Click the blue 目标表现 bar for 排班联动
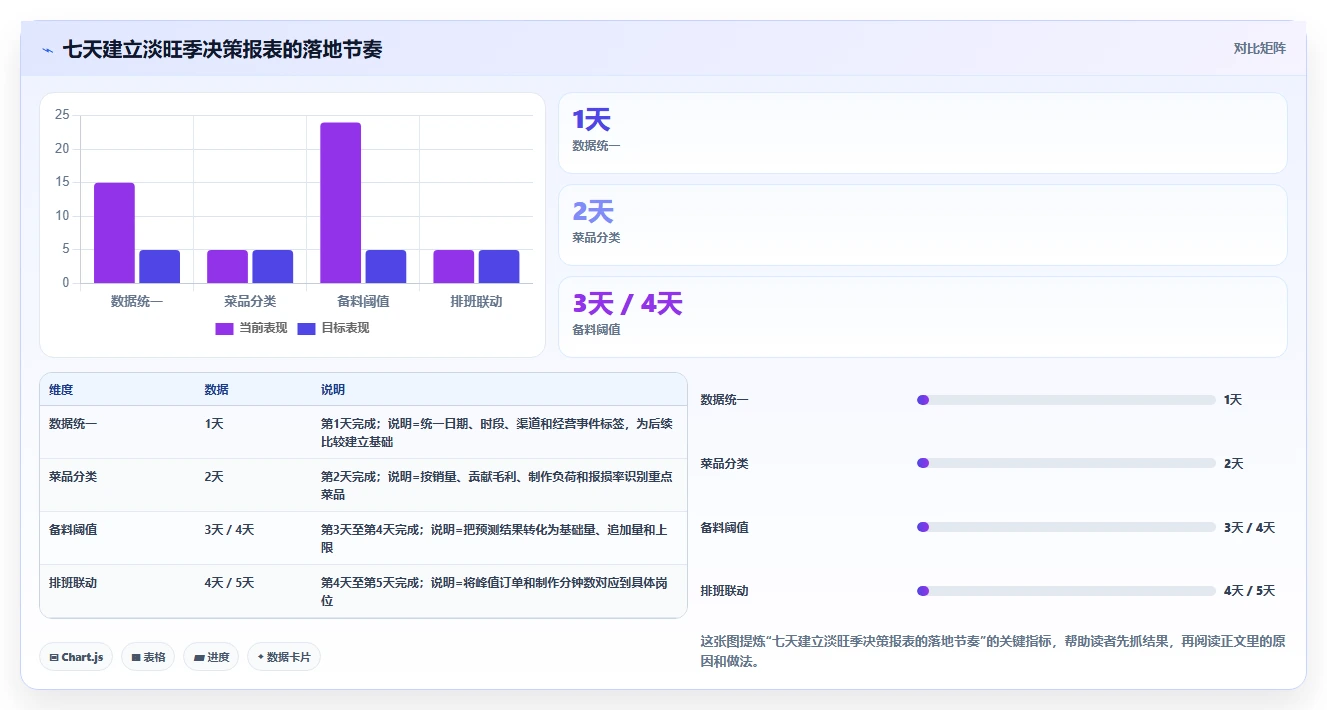Image resolution: width=1327 pixels, height=710 pixels. [499, 266]
